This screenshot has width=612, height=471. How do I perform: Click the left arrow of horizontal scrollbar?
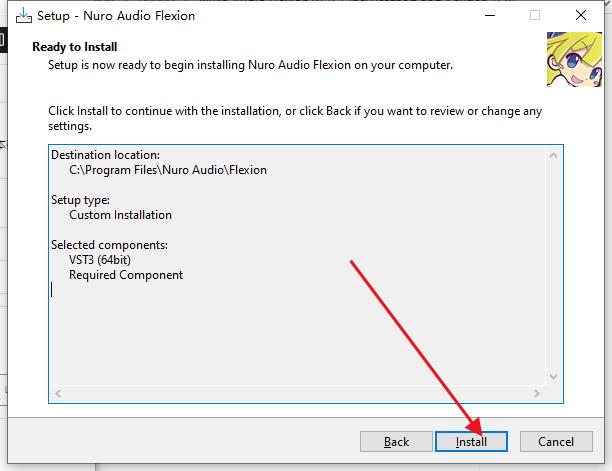click(58, 393)
